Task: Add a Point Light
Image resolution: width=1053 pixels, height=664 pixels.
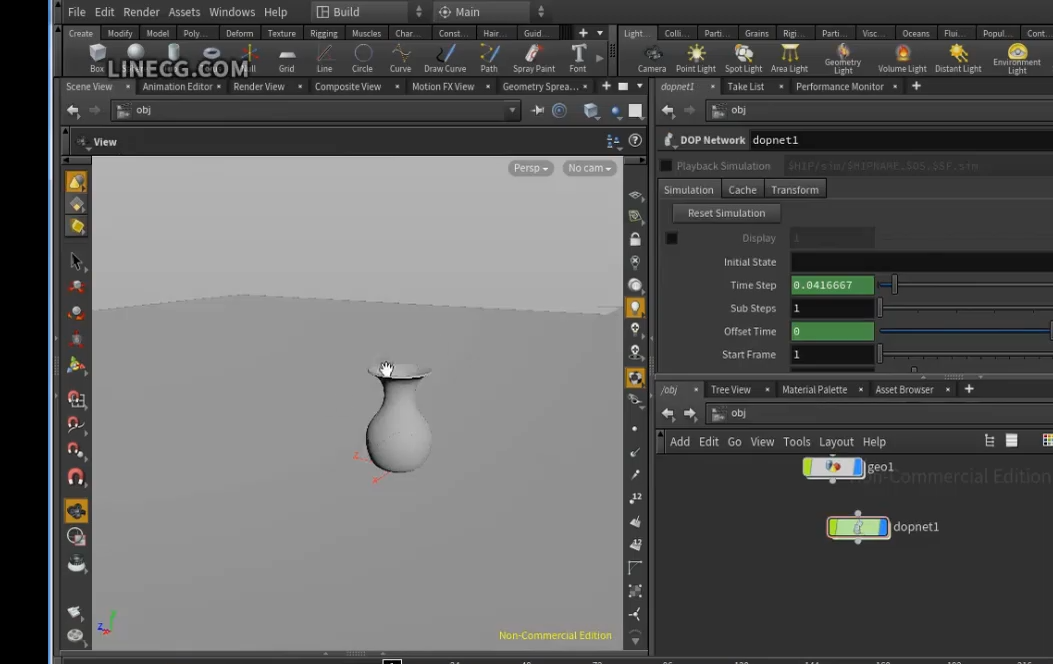Action: [x=696, y=58]
